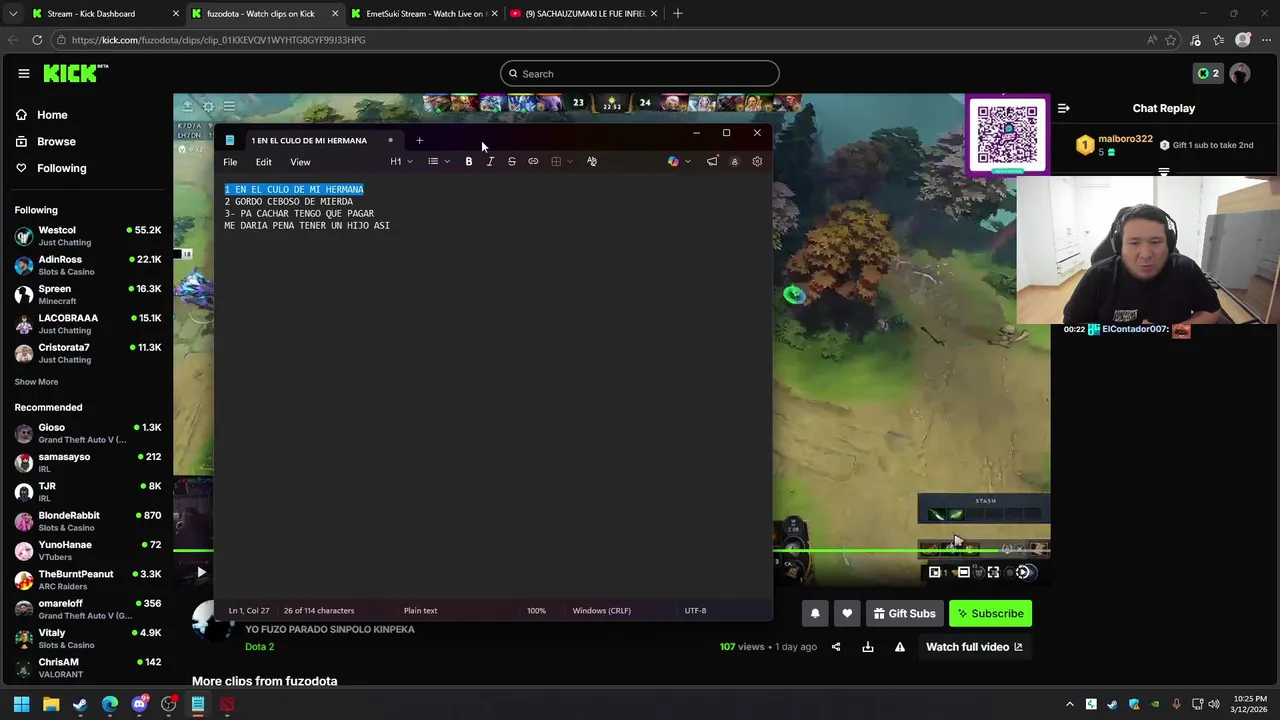Click the Plain text status in Notepad
Image resolution: width=1280 pixels, height=720 pixels.
click(420, 610)
